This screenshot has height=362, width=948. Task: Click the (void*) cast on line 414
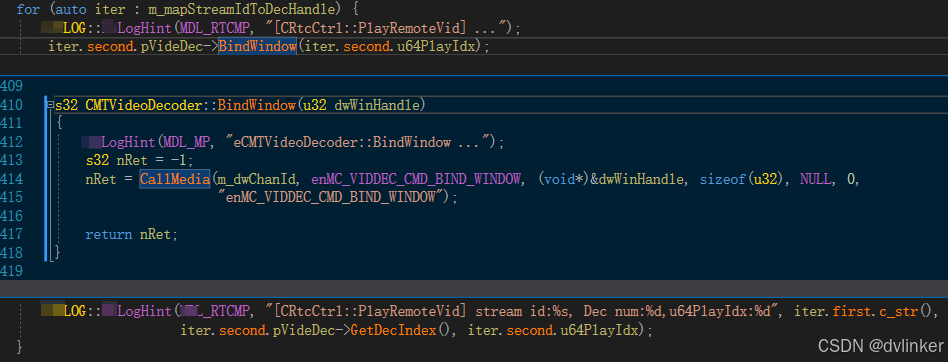coord(563,179)
